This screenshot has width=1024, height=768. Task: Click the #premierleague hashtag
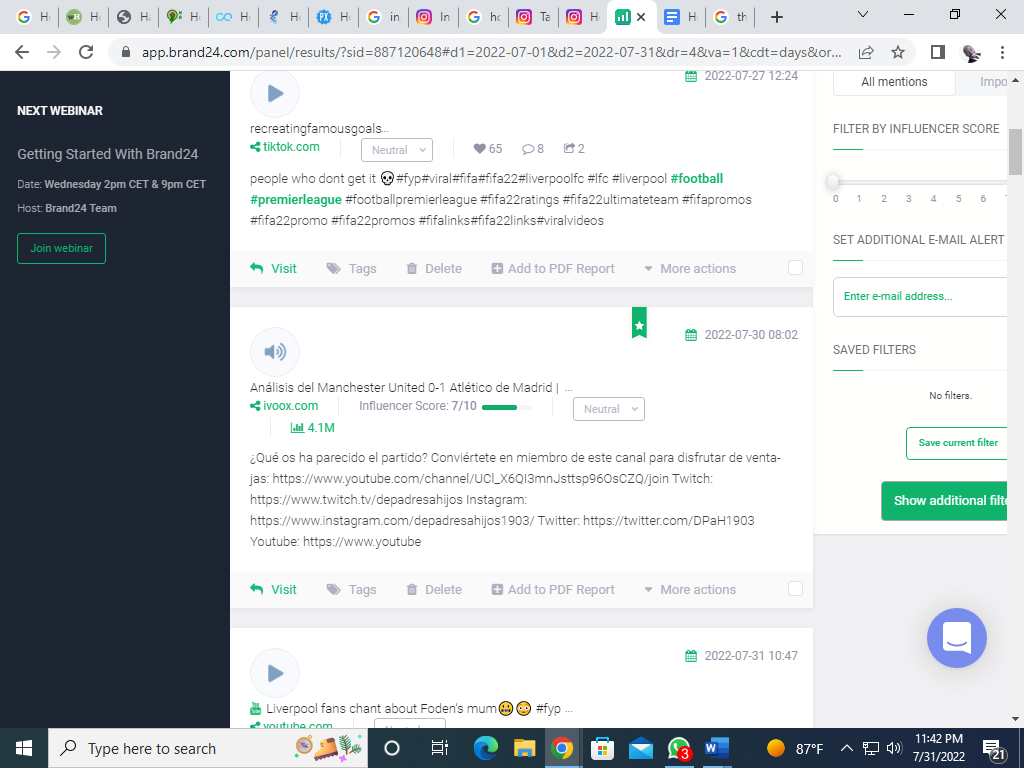pos(296,200)
